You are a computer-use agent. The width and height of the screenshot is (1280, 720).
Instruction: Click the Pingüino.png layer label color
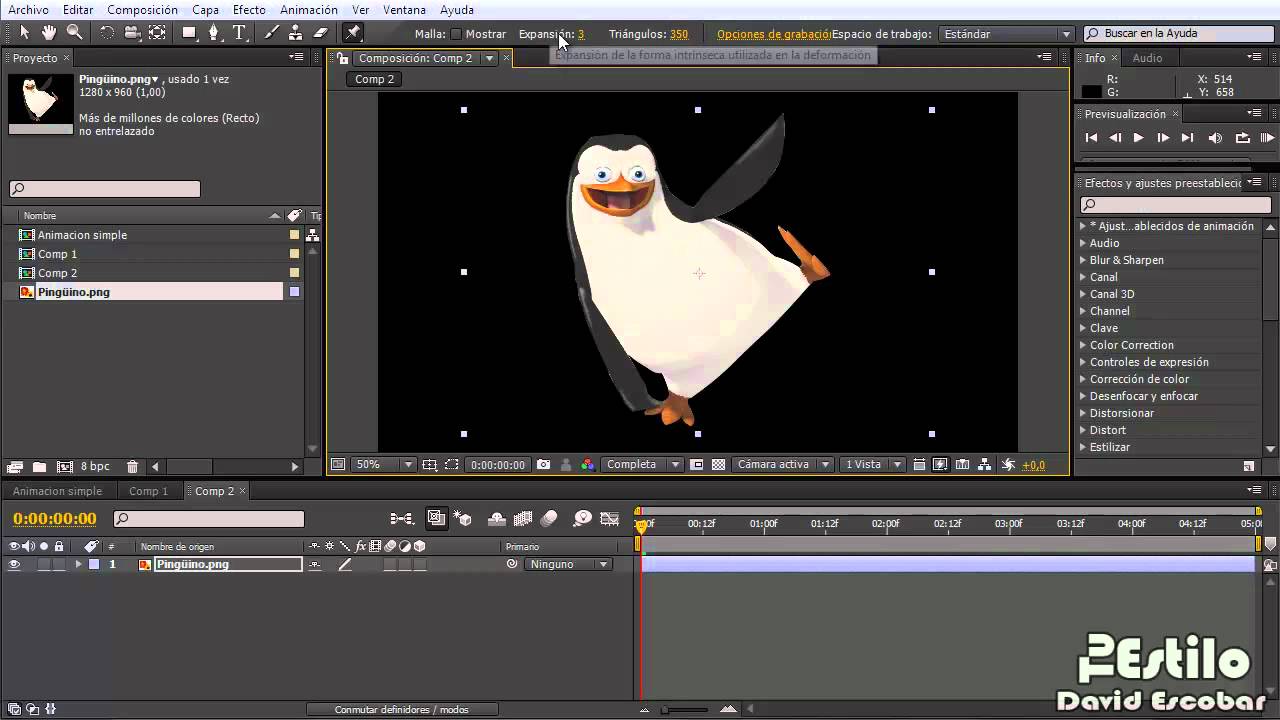pyautogui.click(x=94, y=565)
